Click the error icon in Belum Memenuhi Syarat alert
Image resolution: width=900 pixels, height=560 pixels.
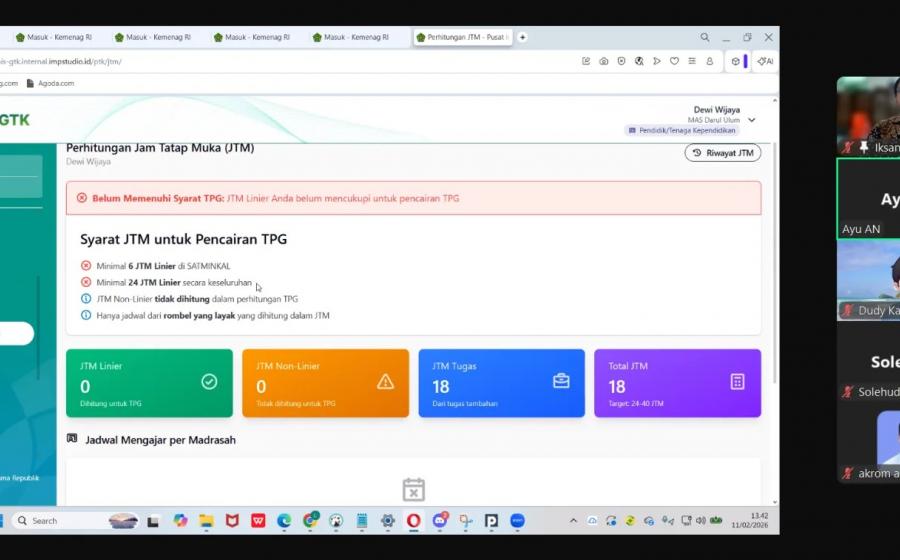(x=82, y=198)
